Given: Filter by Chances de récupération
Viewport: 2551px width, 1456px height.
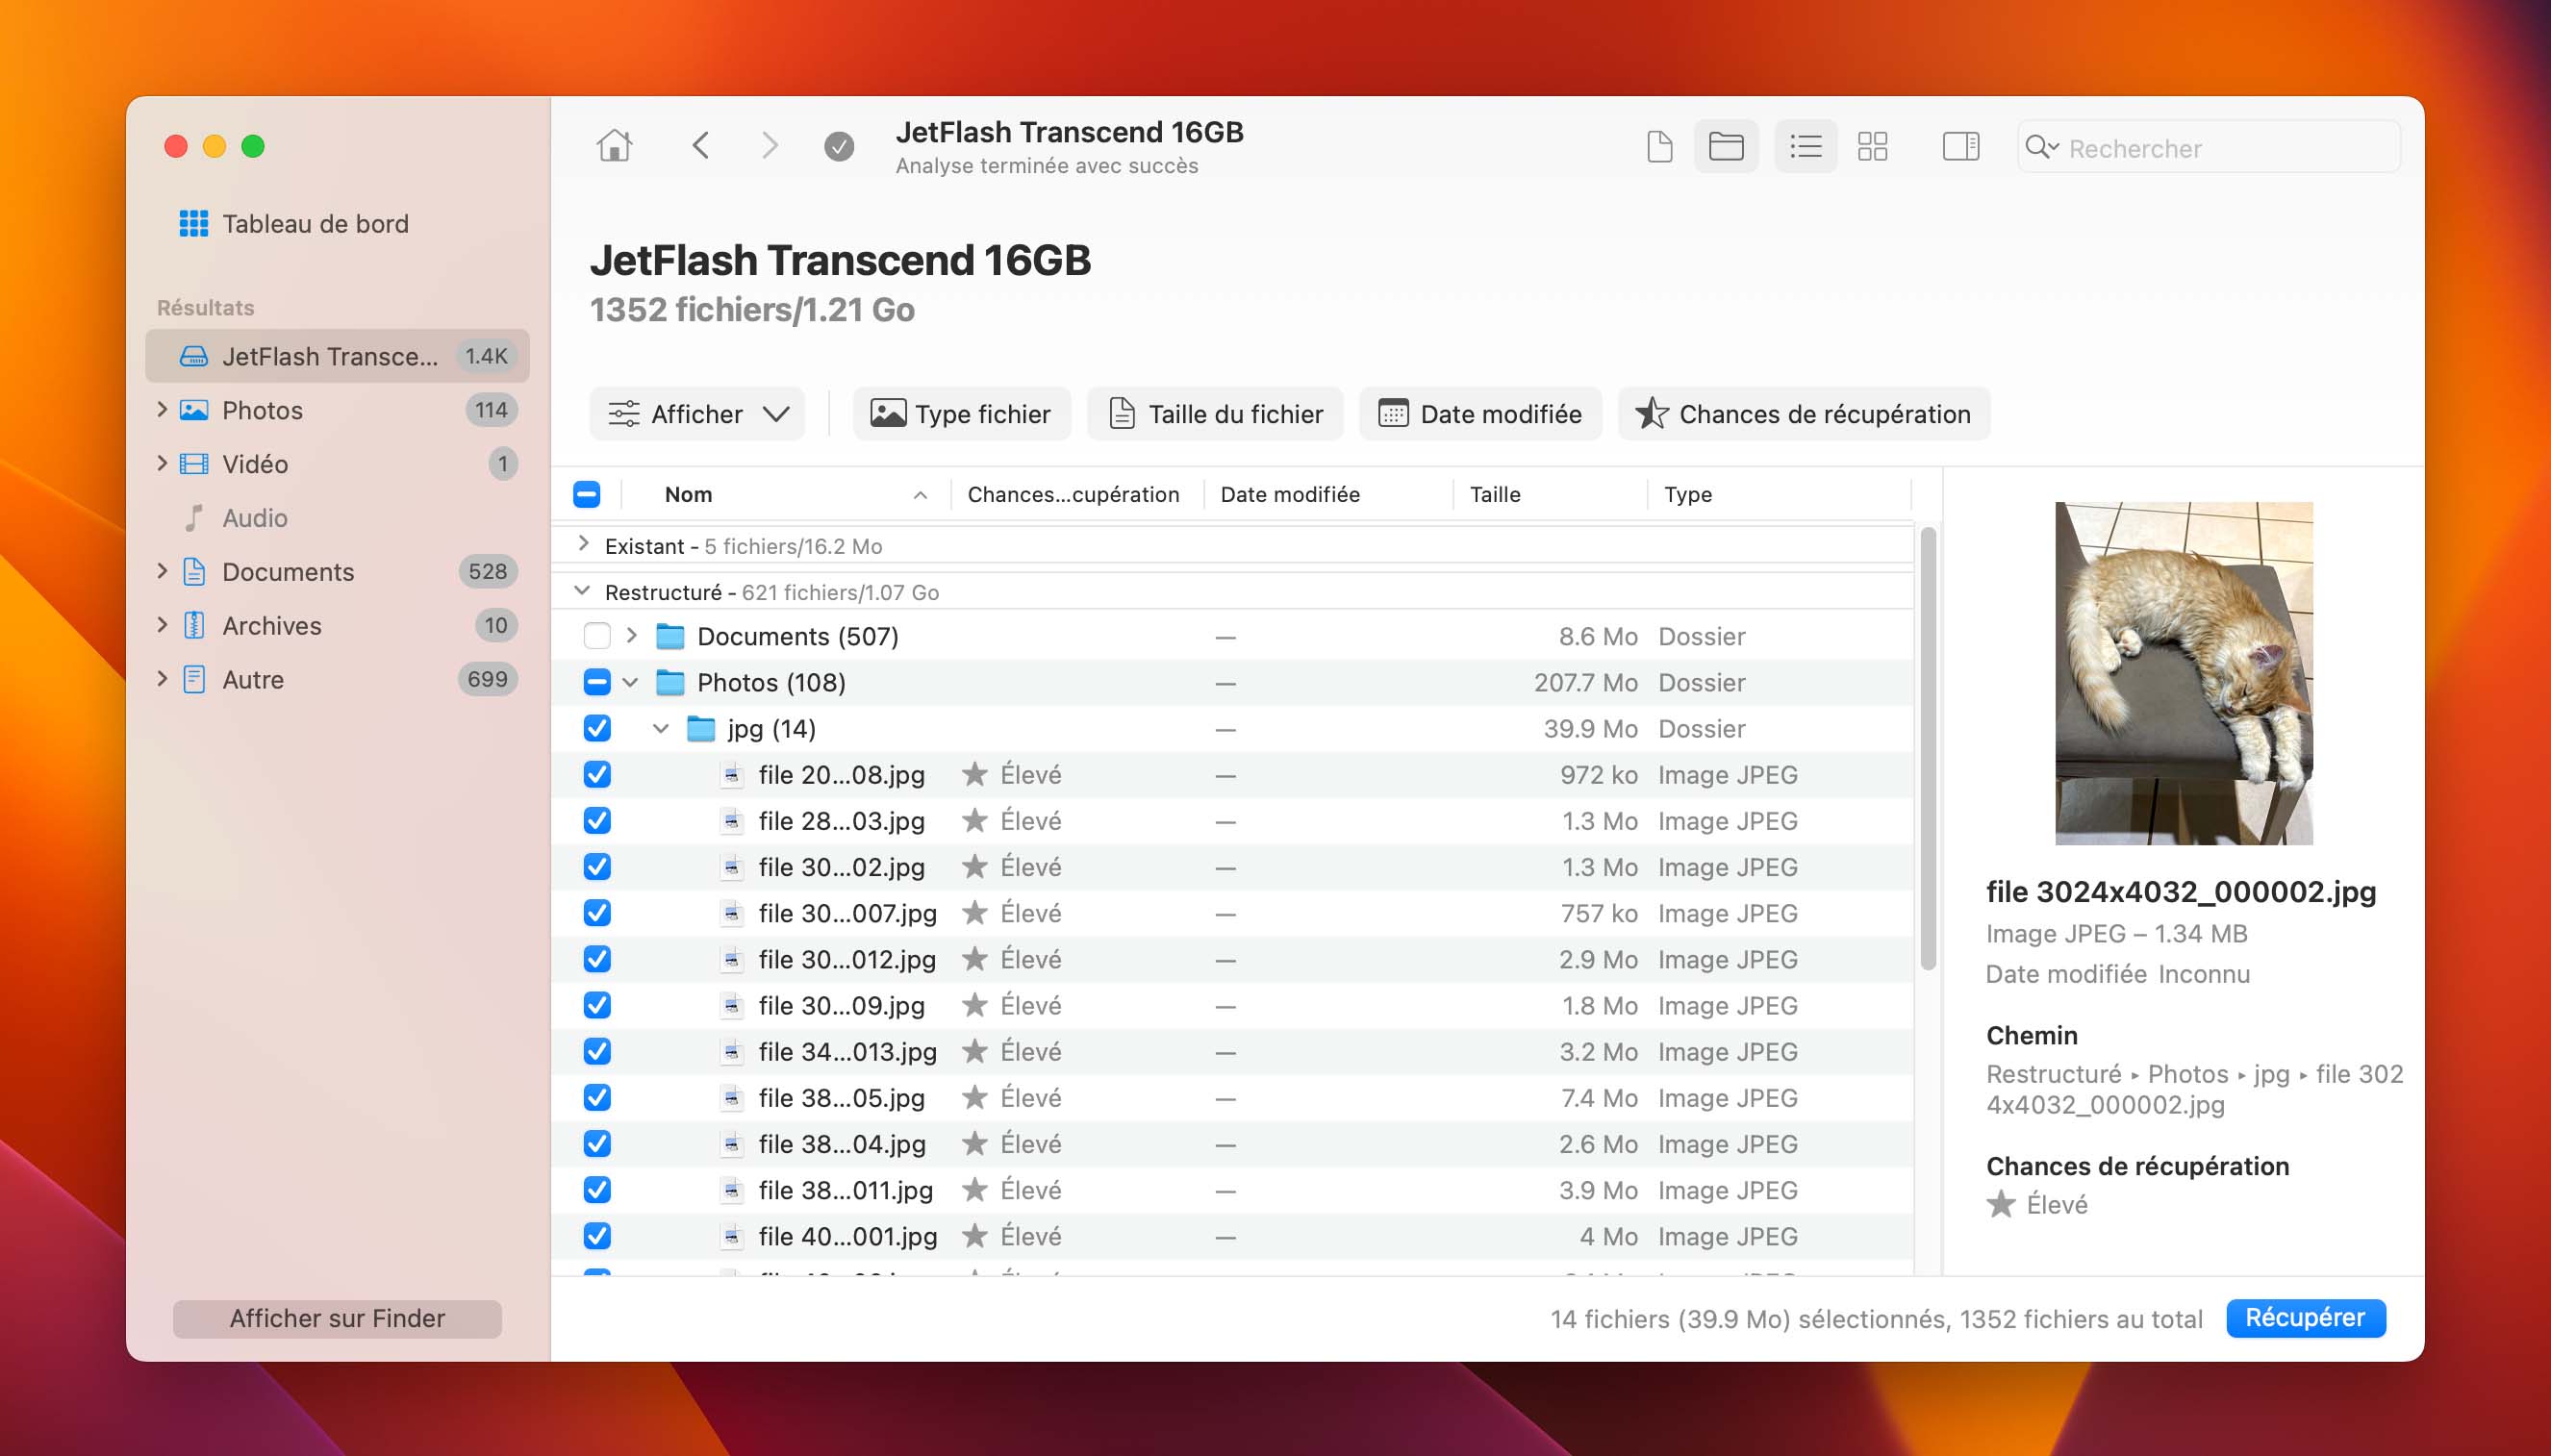Looking at the screenshot, I should pos(1804,414).
